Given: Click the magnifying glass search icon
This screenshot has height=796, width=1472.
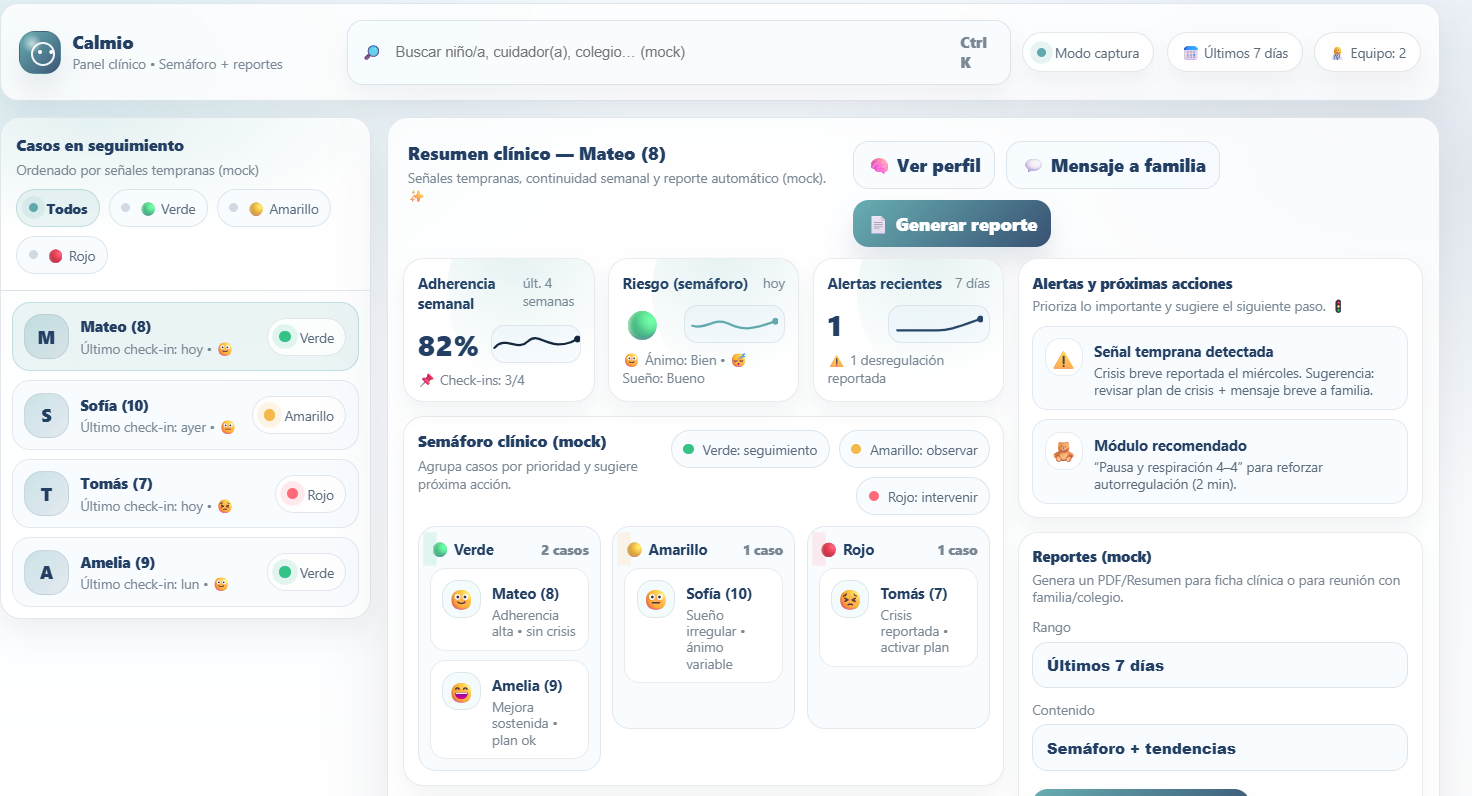Looking at the screenshot, I should 371,52.
